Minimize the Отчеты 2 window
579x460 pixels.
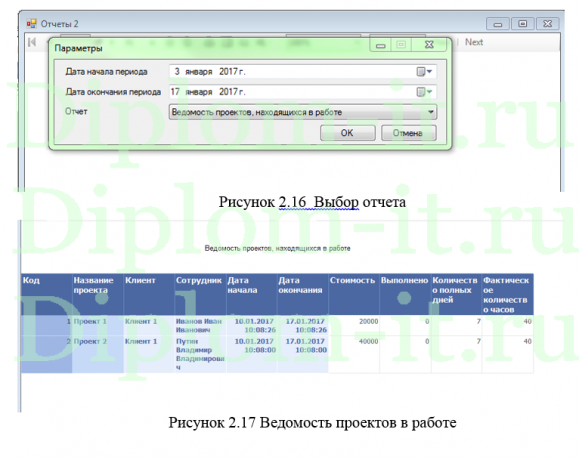(498, 24)
